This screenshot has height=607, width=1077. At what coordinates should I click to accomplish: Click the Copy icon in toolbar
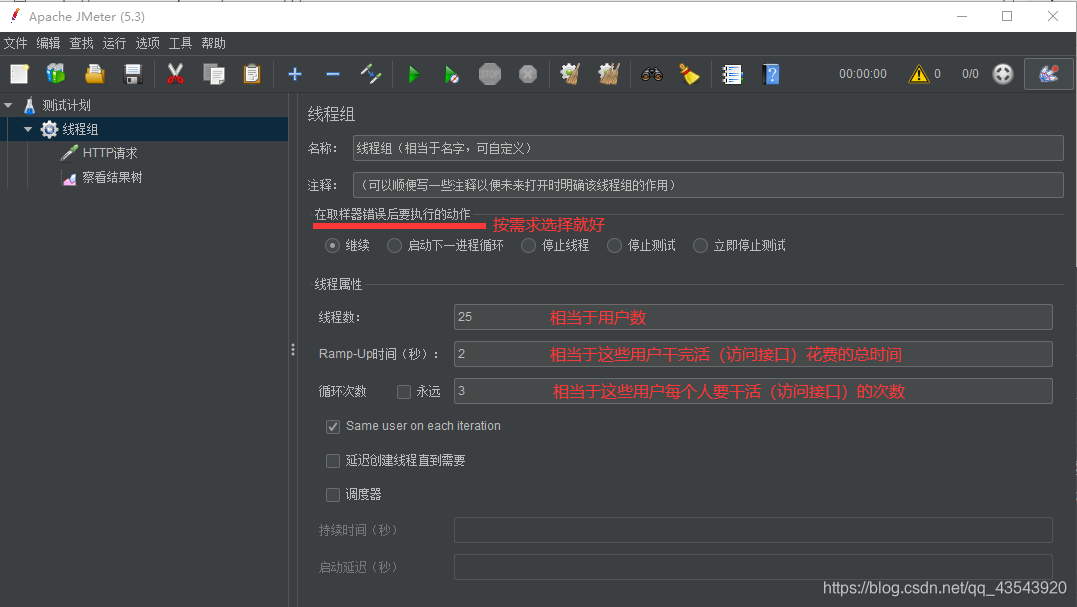pos(214,74)
